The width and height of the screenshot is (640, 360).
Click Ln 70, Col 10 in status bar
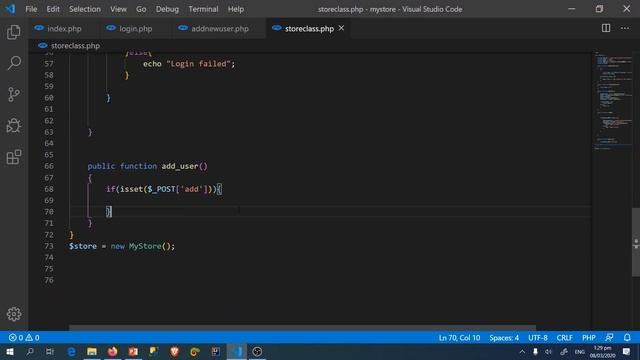(x=459, y=338)
